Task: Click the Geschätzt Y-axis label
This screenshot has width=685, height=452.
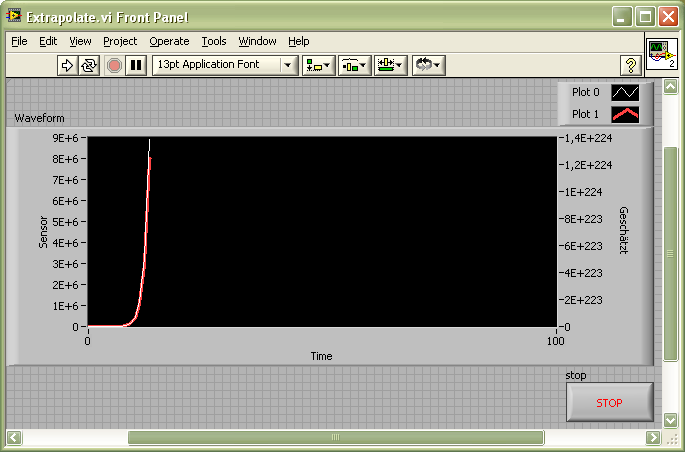Action: point(624,230)
